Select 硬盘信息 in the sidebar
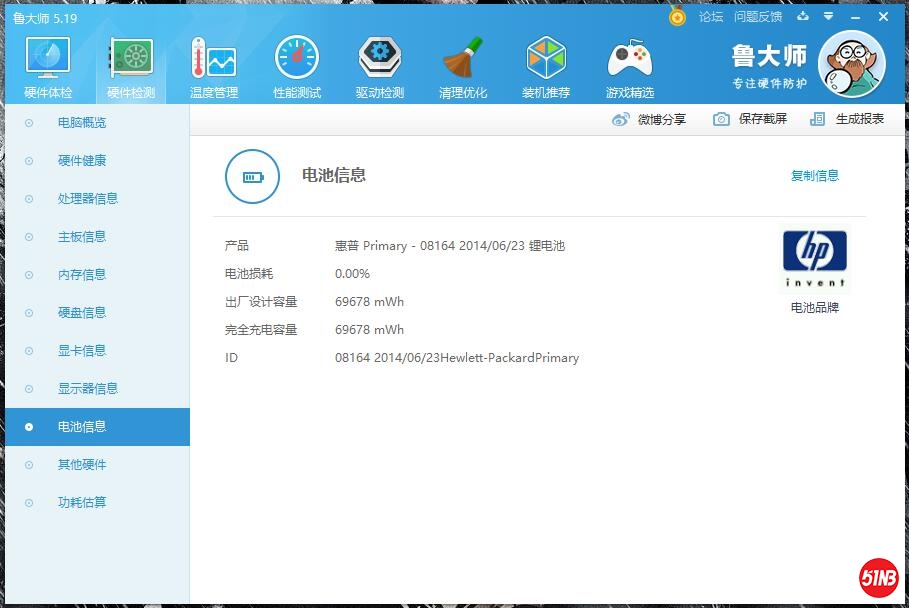The height and width of the screenshot is (608, 909). pos(82,313)
